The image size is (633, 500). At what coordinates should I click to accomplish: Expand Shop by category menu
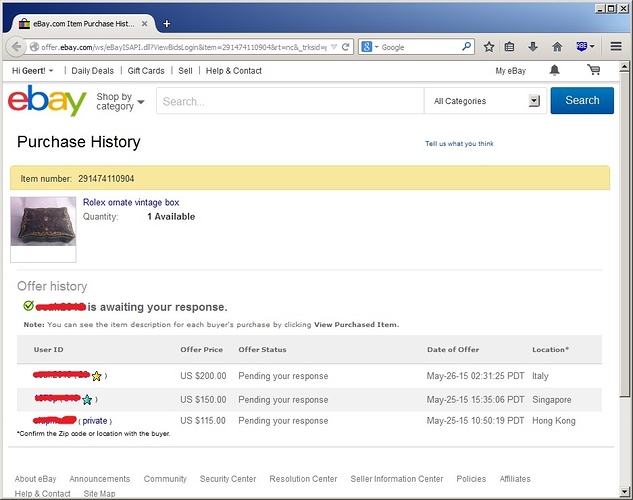point(120,101)
